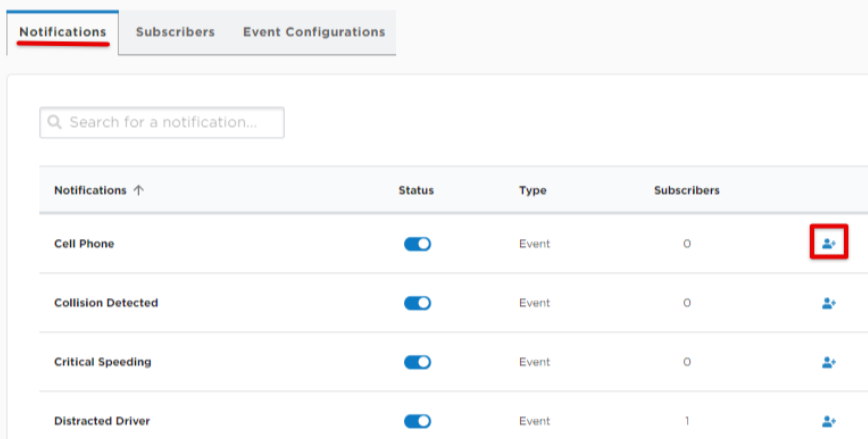Image resolution: width=868 pixels, height=439 pixels.
Task: Toggle the Critical Speeding status switch
Action: coord(417,362)
